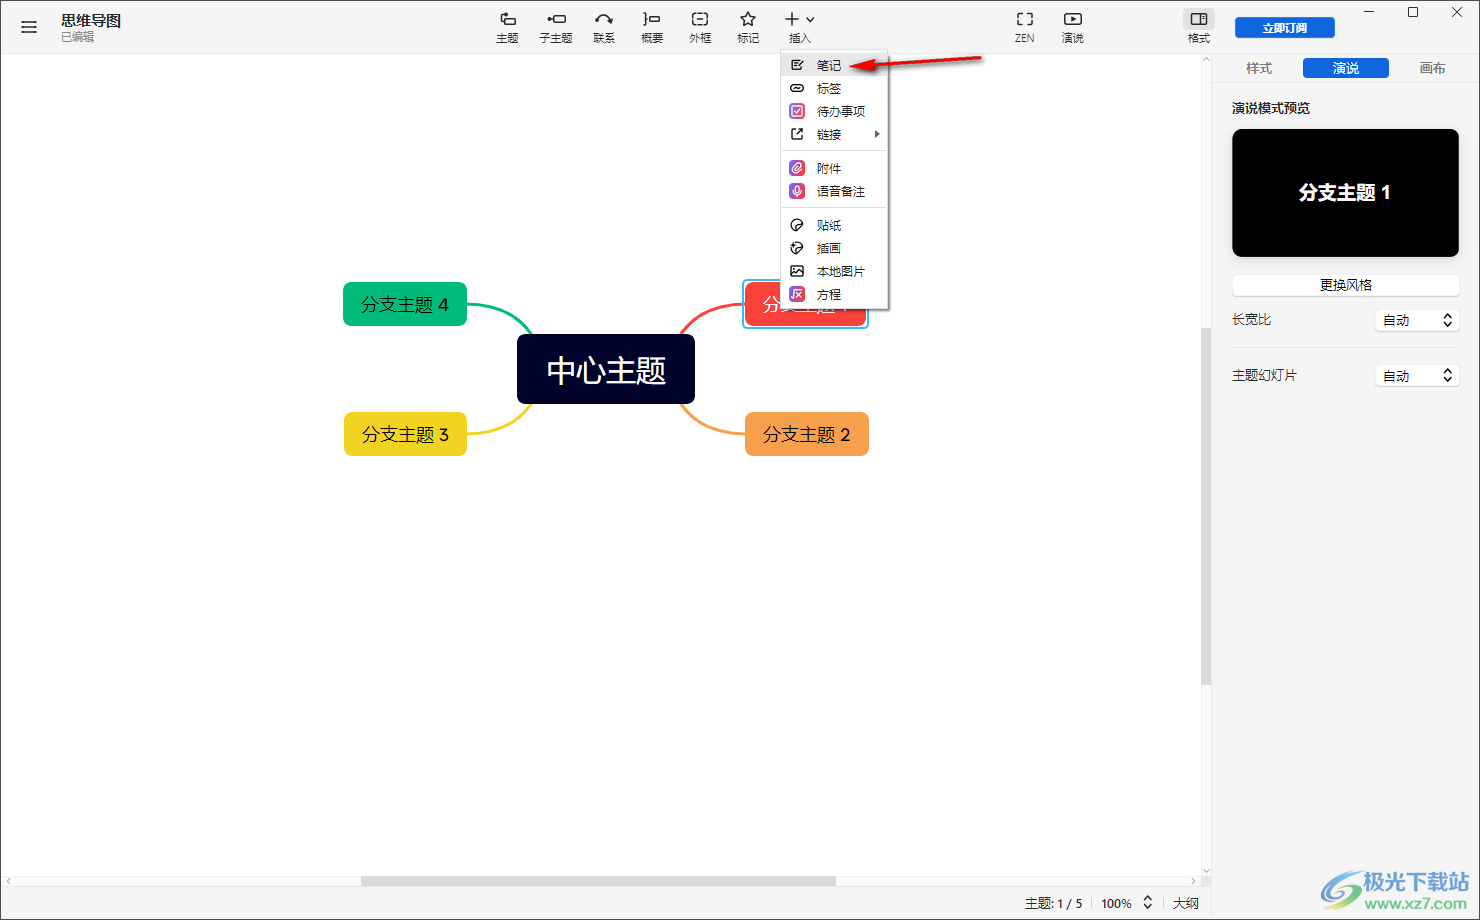Screen dimensions: 1480x920
Task: Add a 外框 boundary
Action: tap(700, 27)
